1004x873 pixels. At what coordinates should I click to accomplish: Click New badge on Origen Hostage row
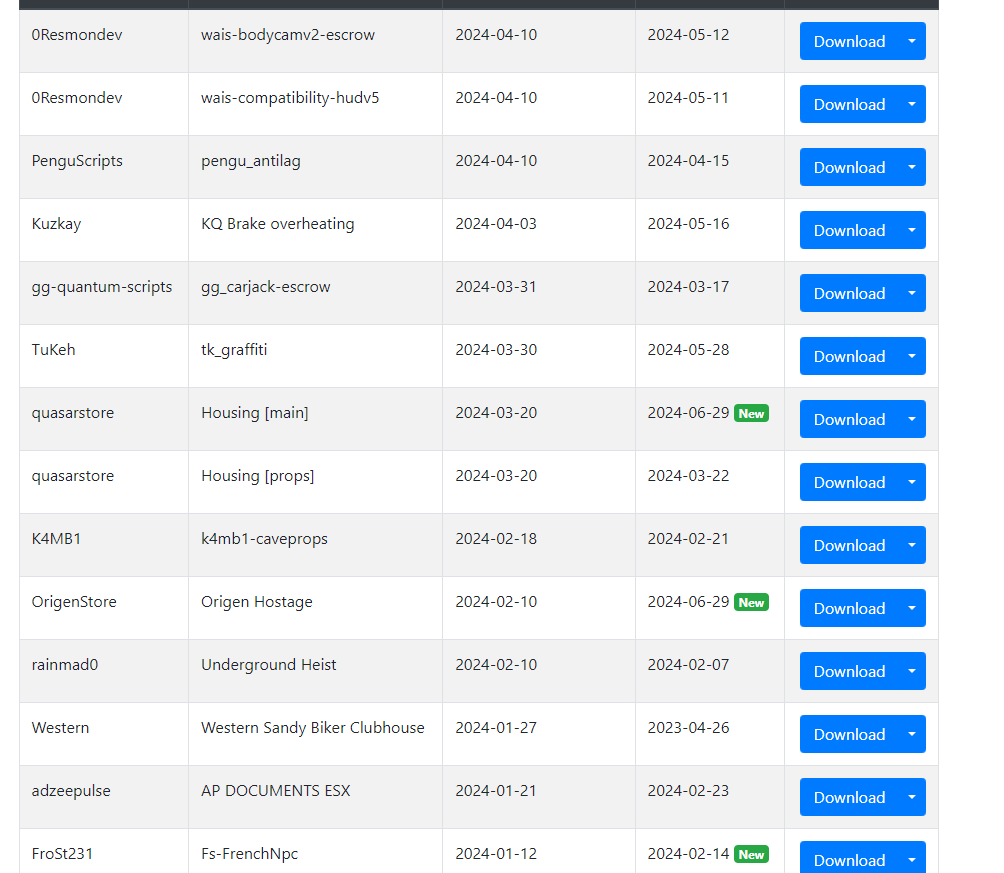(751, 603)
